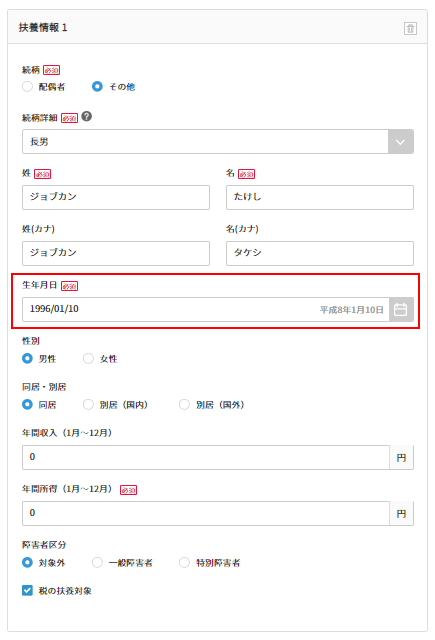
Task: Open the 続柄詳細 help question mark icon
Action: pos(87,116)
